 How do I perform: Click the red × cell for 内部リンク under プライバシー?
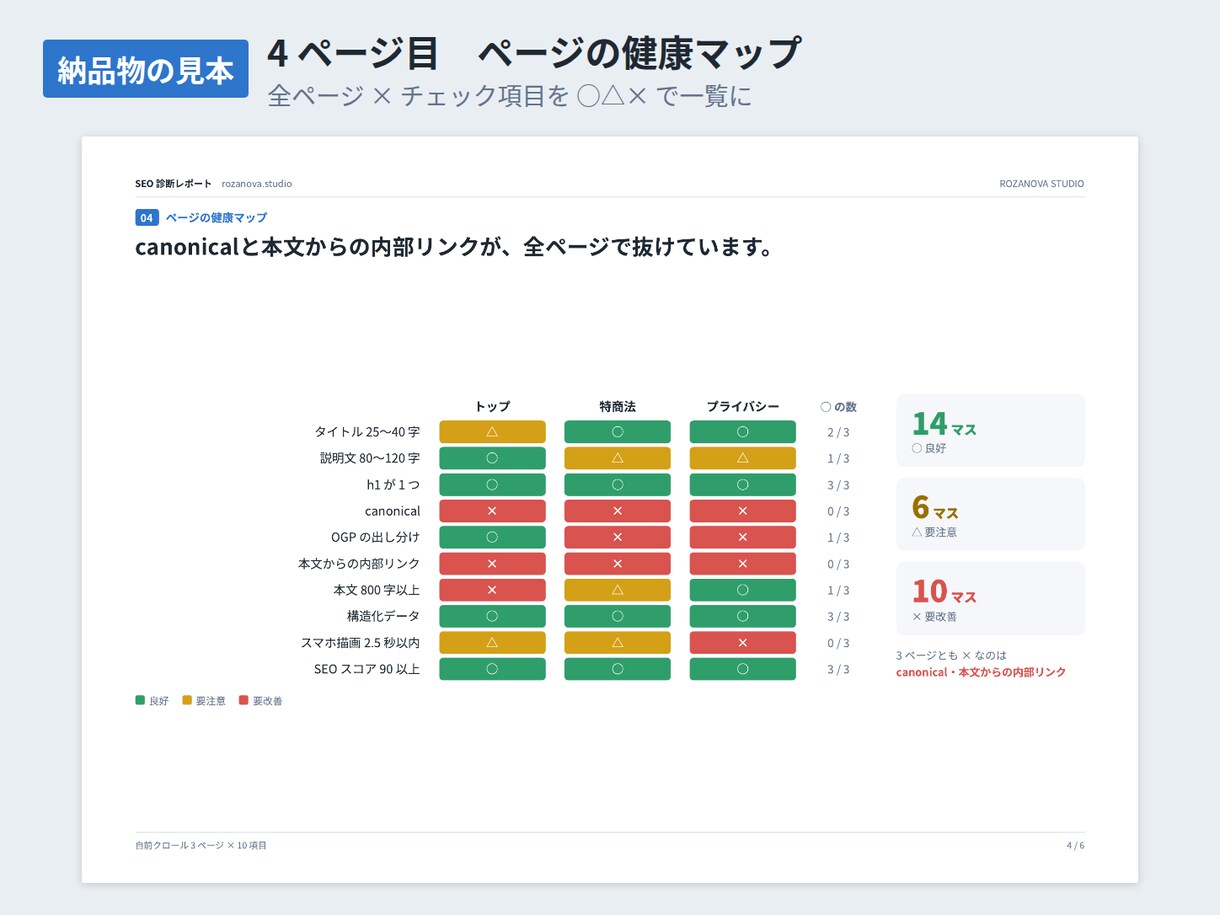[742, 564]
